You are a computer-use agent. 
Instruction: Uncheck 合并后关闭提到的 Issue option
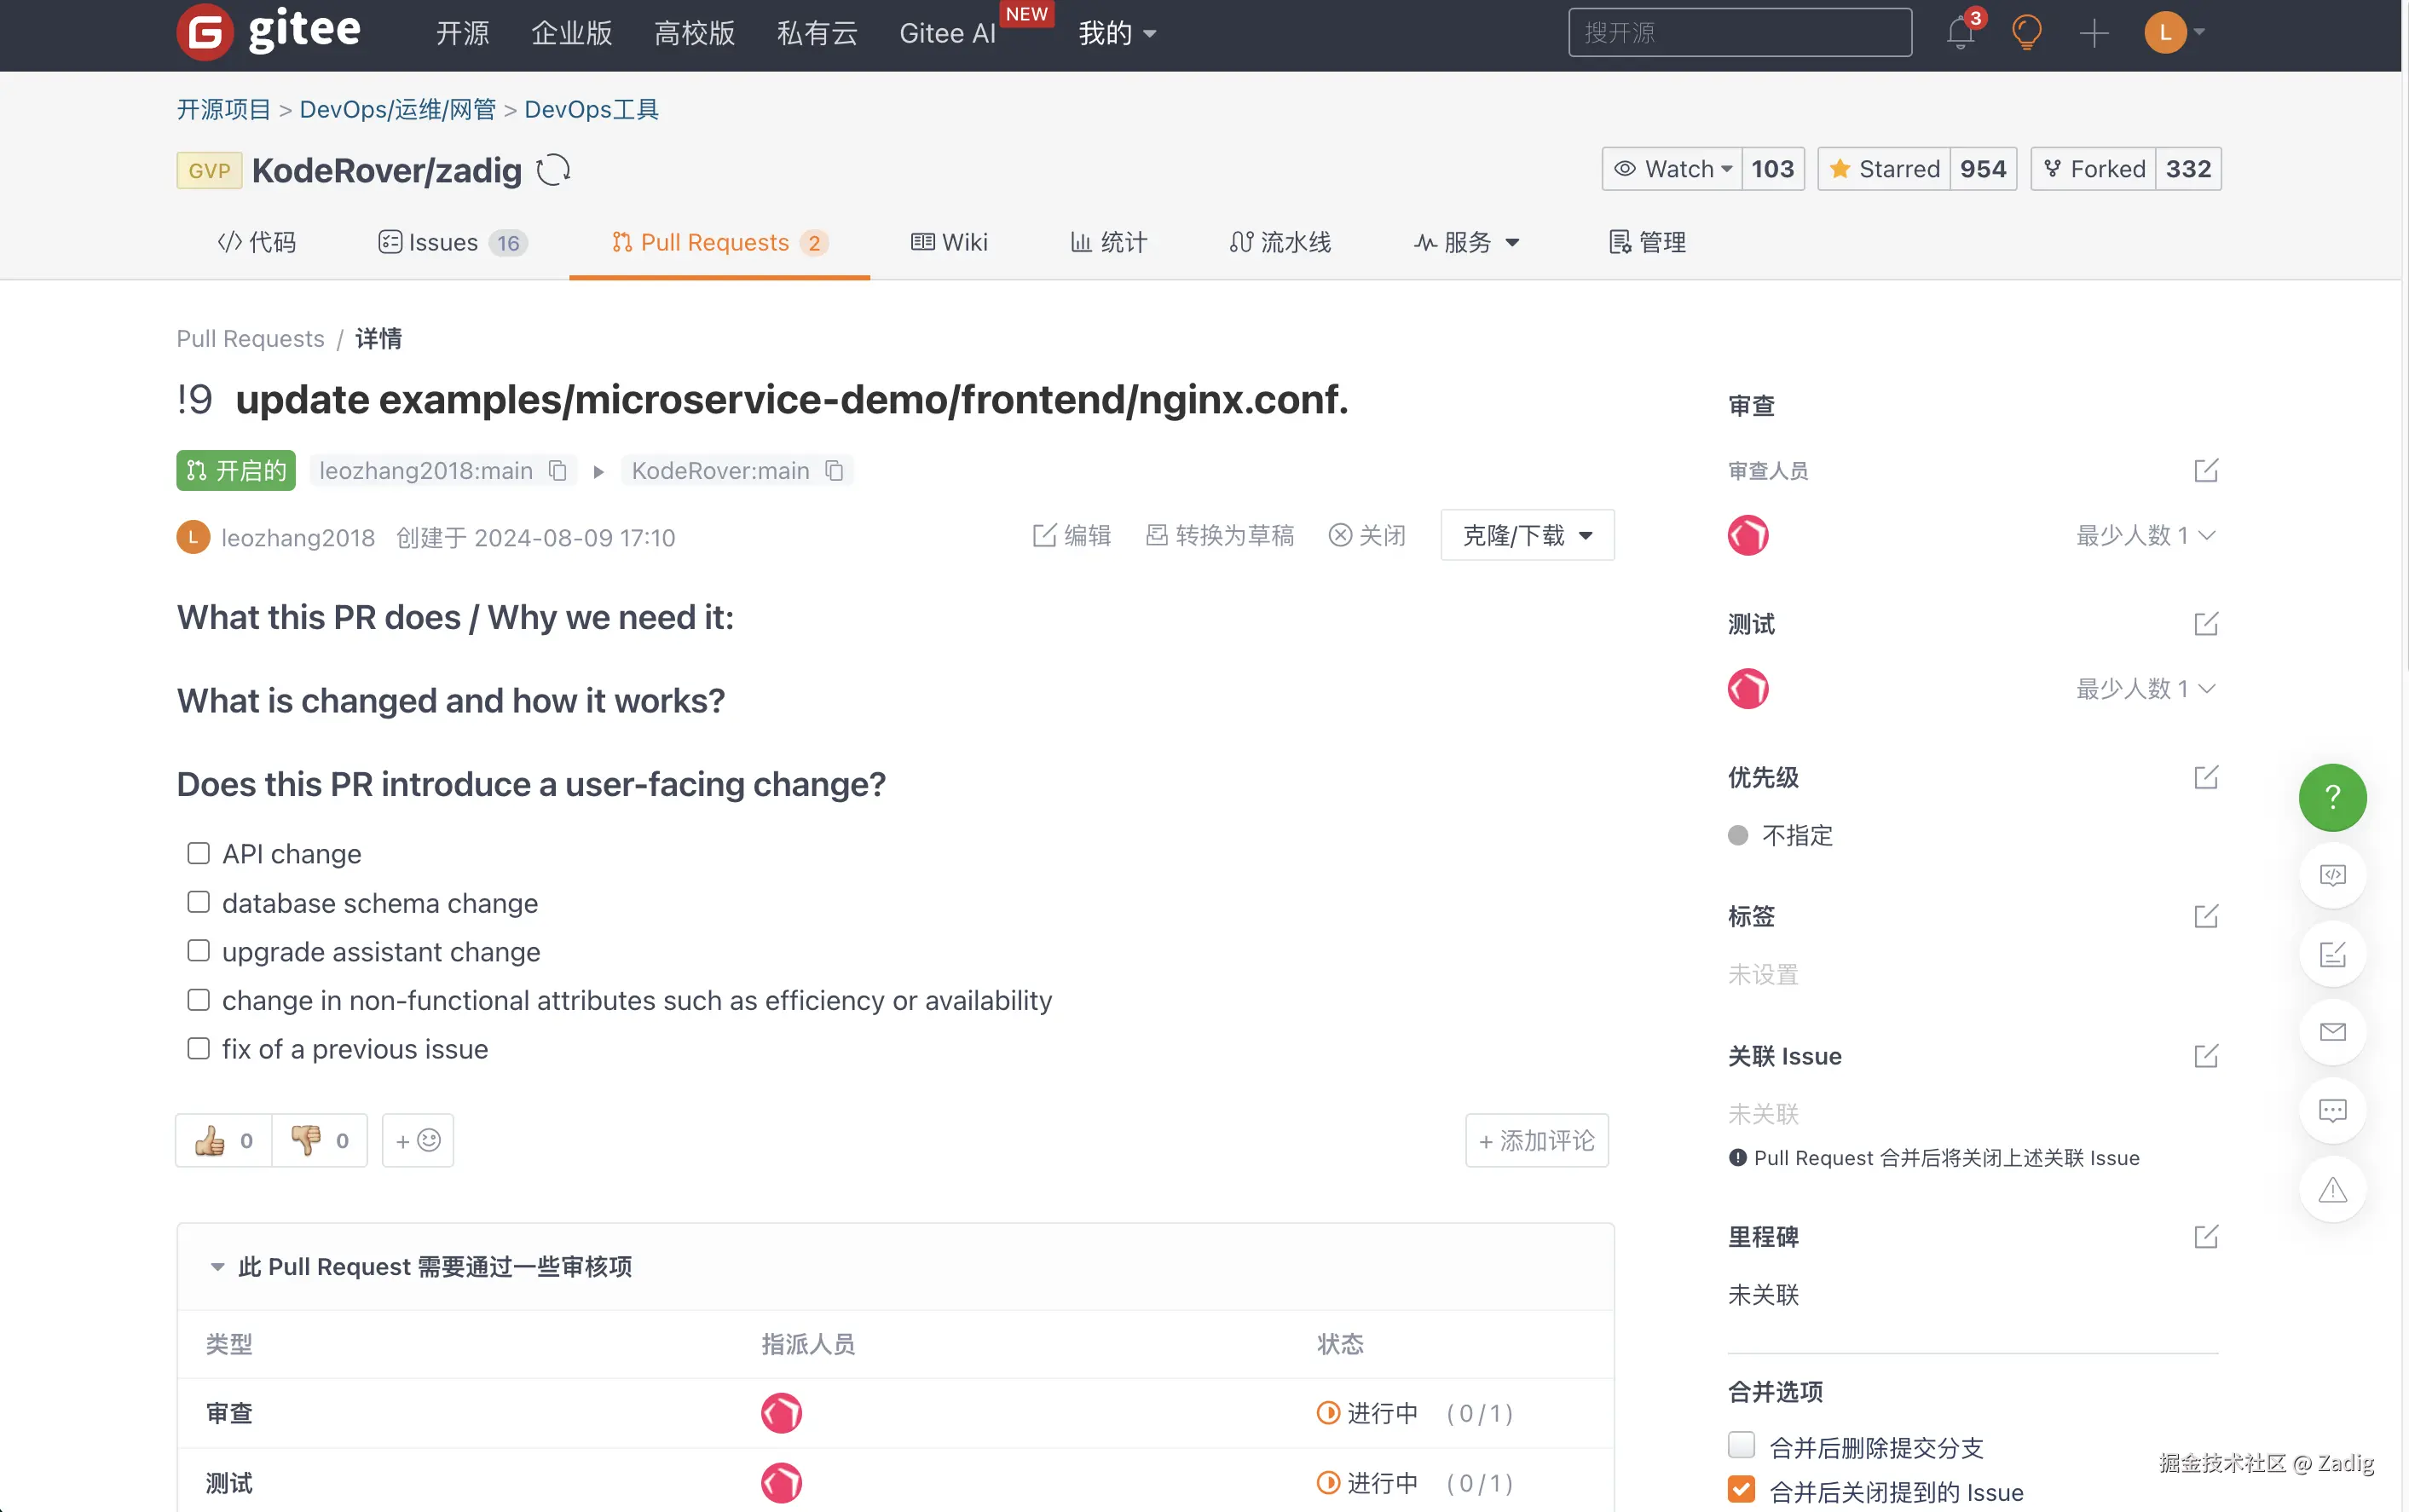click(1741, 1490)
